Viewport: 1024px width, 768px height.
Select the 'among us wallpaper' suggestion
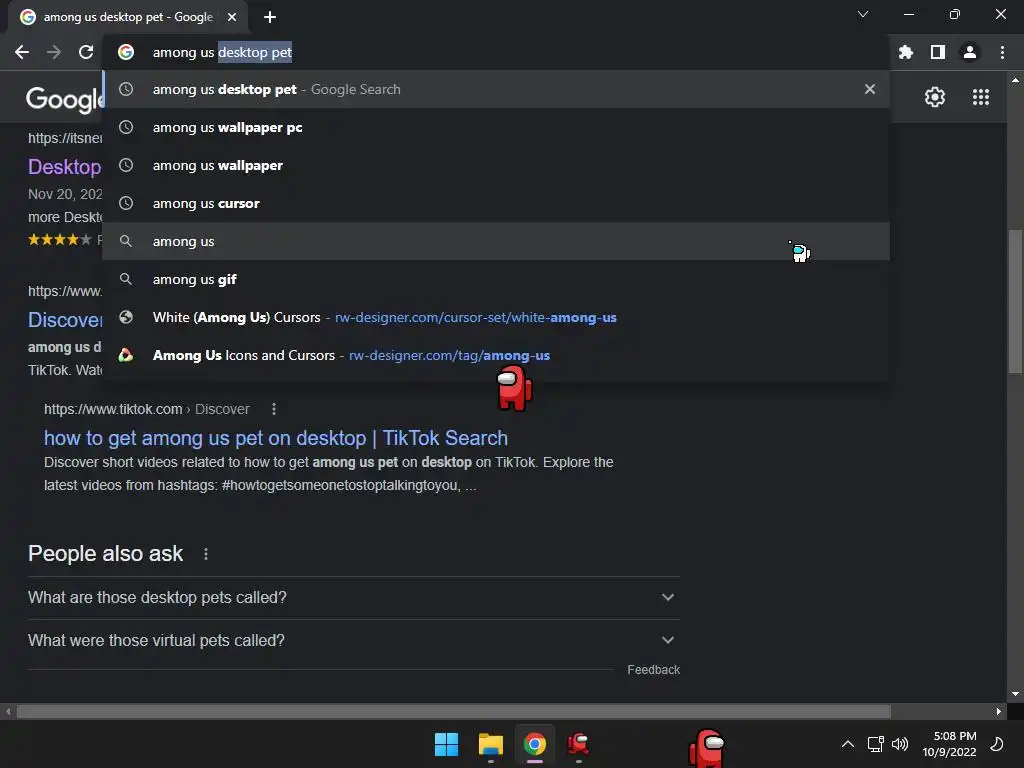[x=496, y=165]
